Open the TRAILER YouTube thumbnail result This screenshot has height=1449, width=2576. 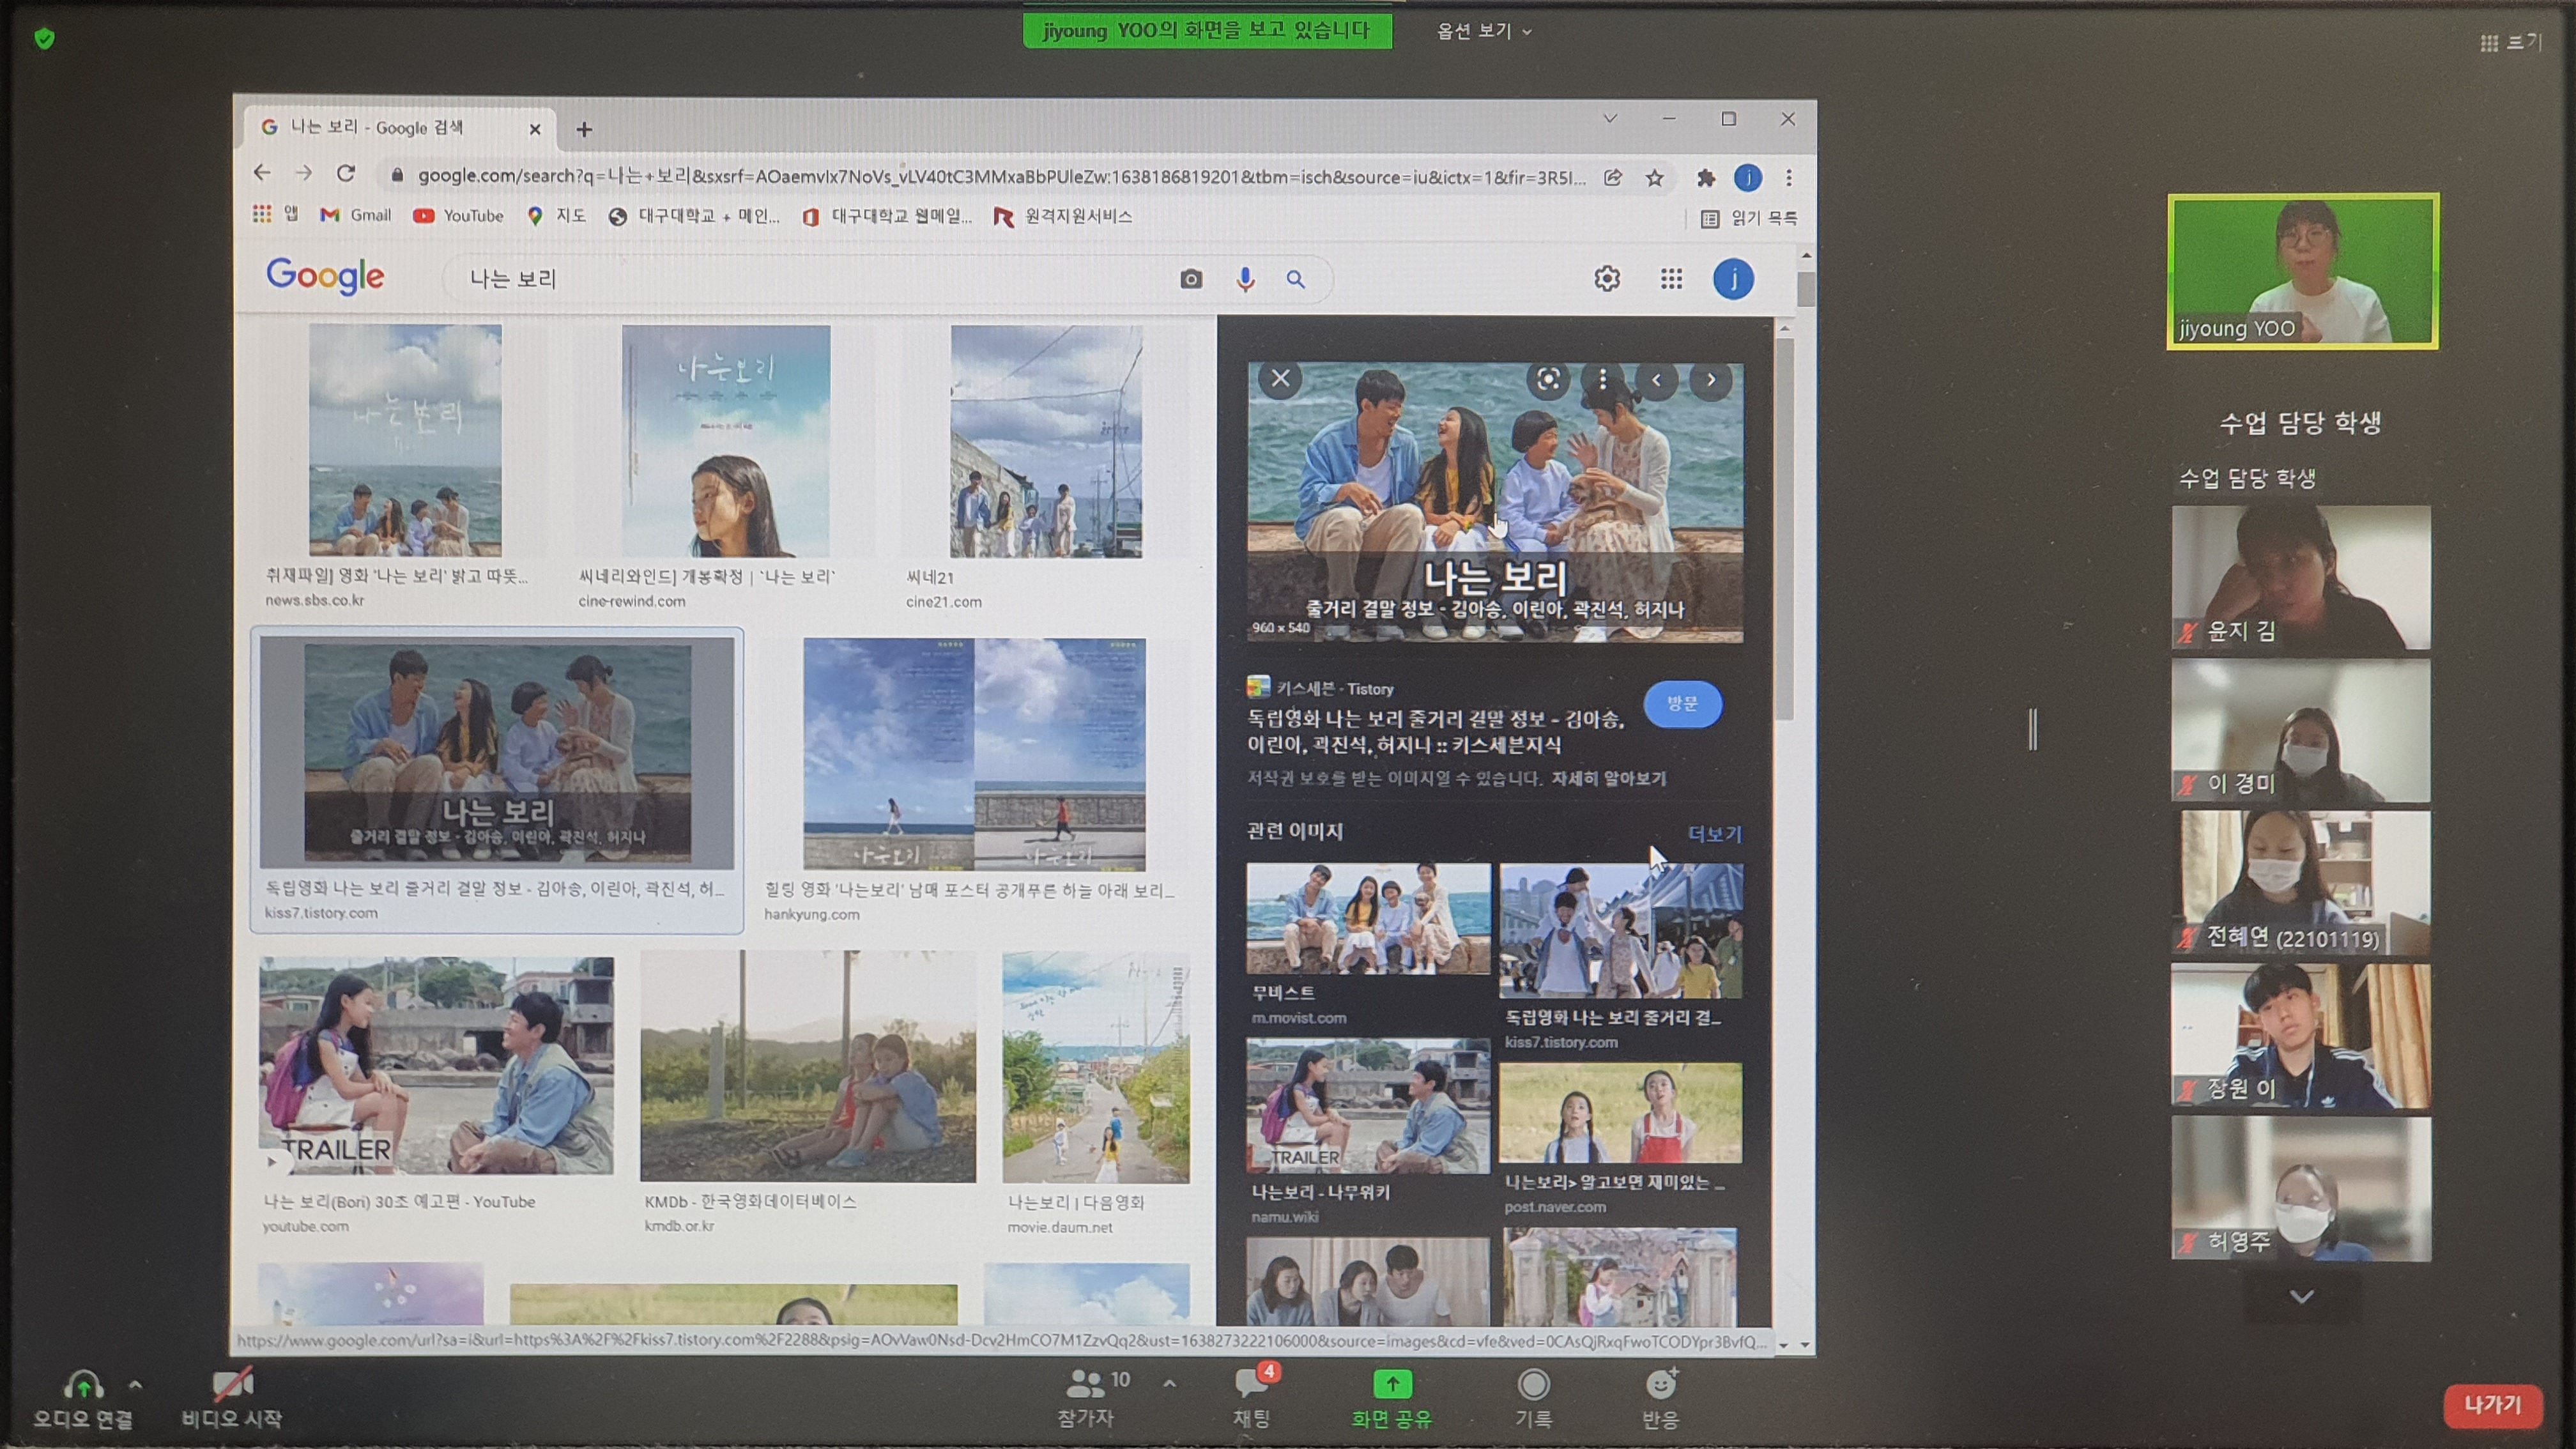click(x=436, y=1066)
